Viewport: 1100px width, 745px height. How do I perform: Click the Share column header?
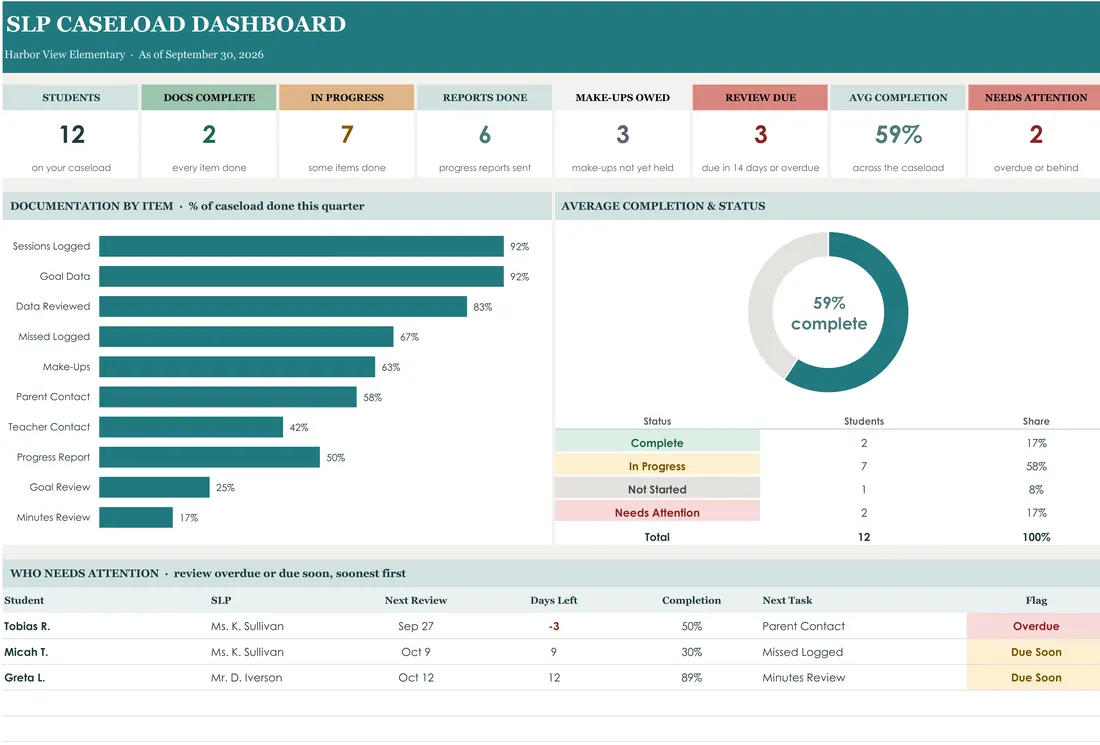(1035, 422)
